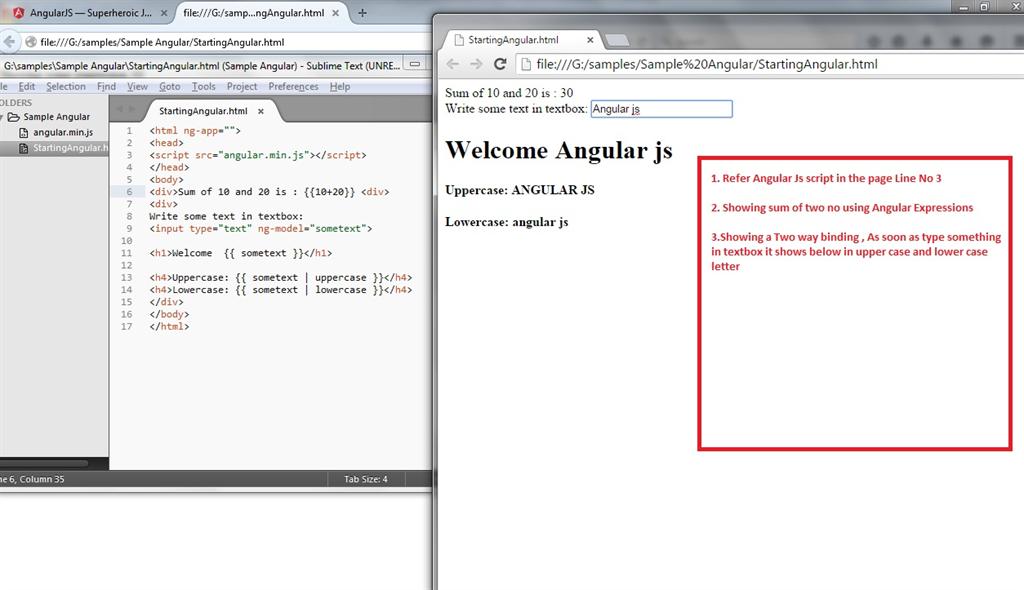
Task: Reload page in right Chrome window
Action: pyautogui.click(x=500, y=64)
